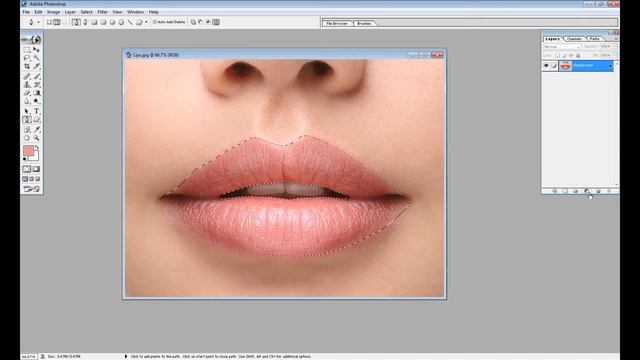Click the Background layer thumbnail
The height and width of the screenshot is (360, 640).
(565, 66)
